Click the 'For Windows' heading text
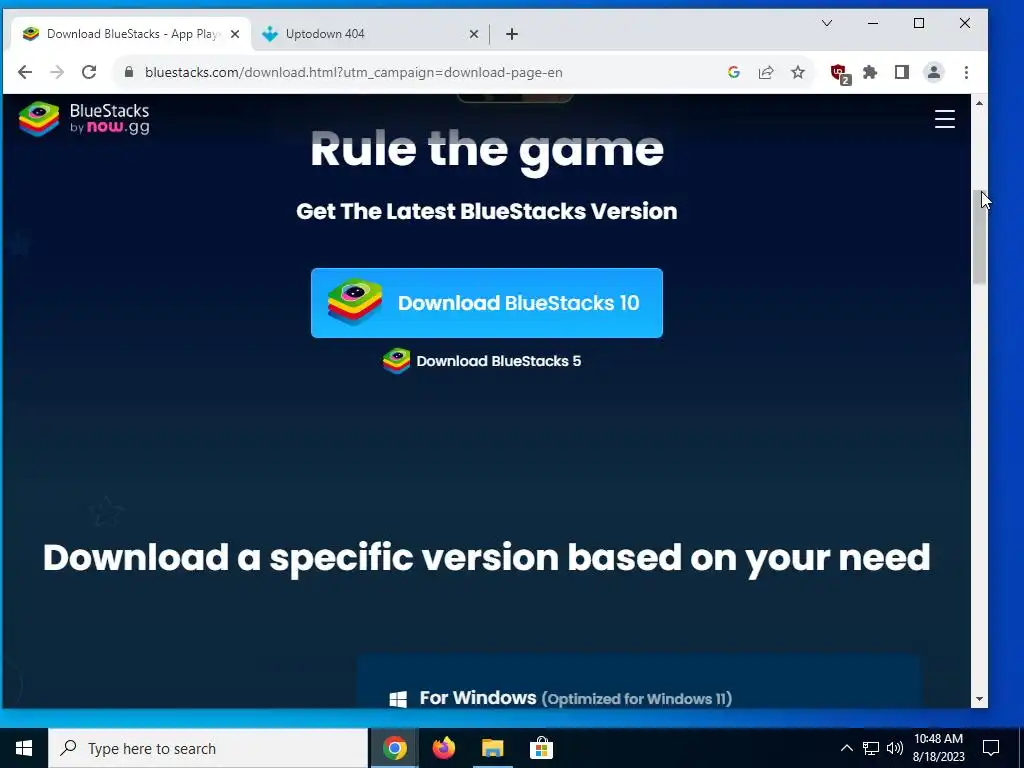The image size is (1024, 768). click(477, 698)
